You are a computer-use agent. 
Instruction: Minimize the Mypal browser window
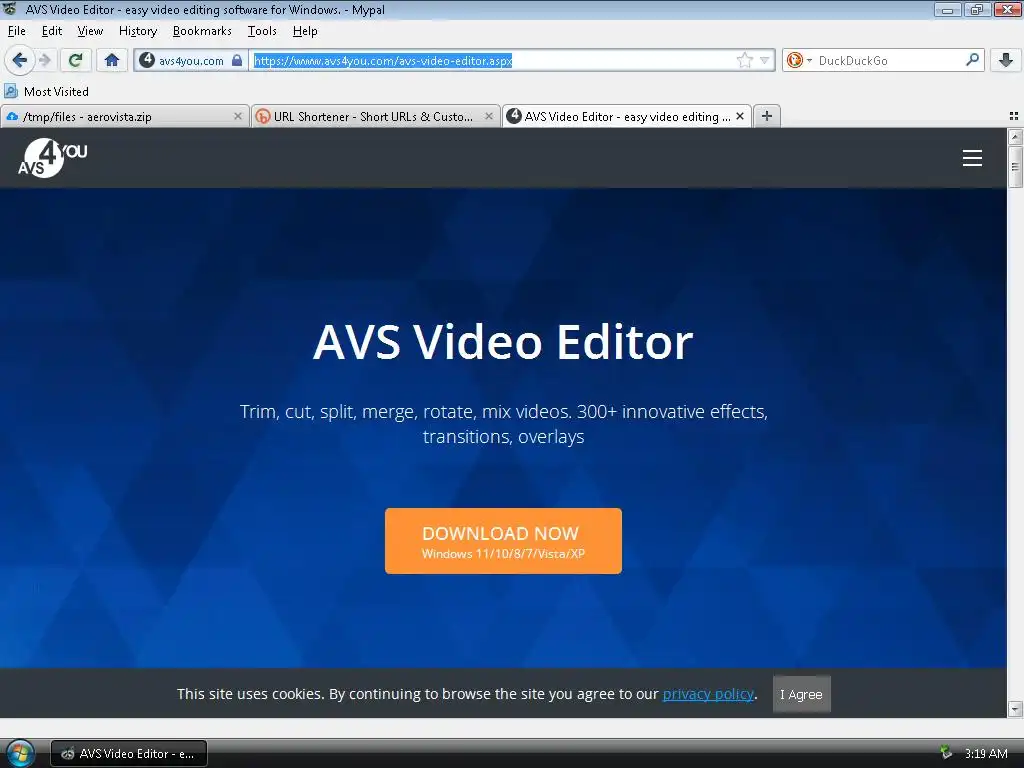[947, 10]
